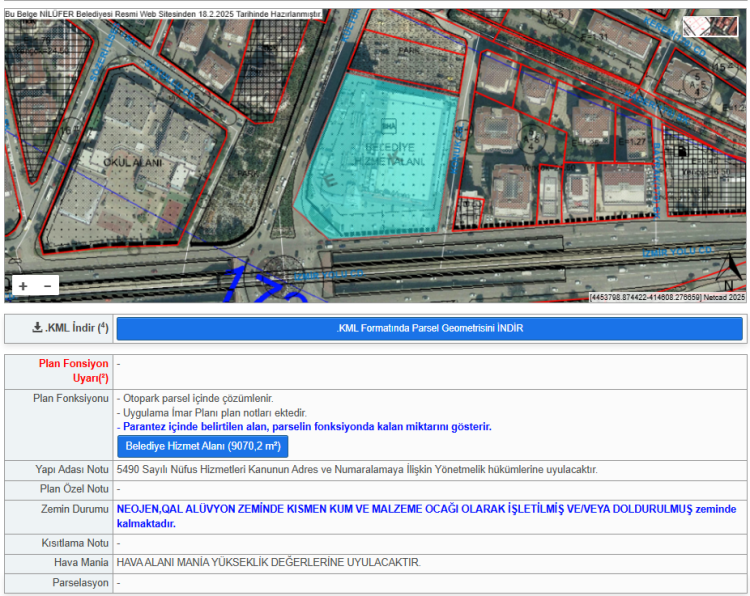Screen dimensions: 750x596
Task: Zoom out of the map with minus button
Action: (x=47, y=286)
